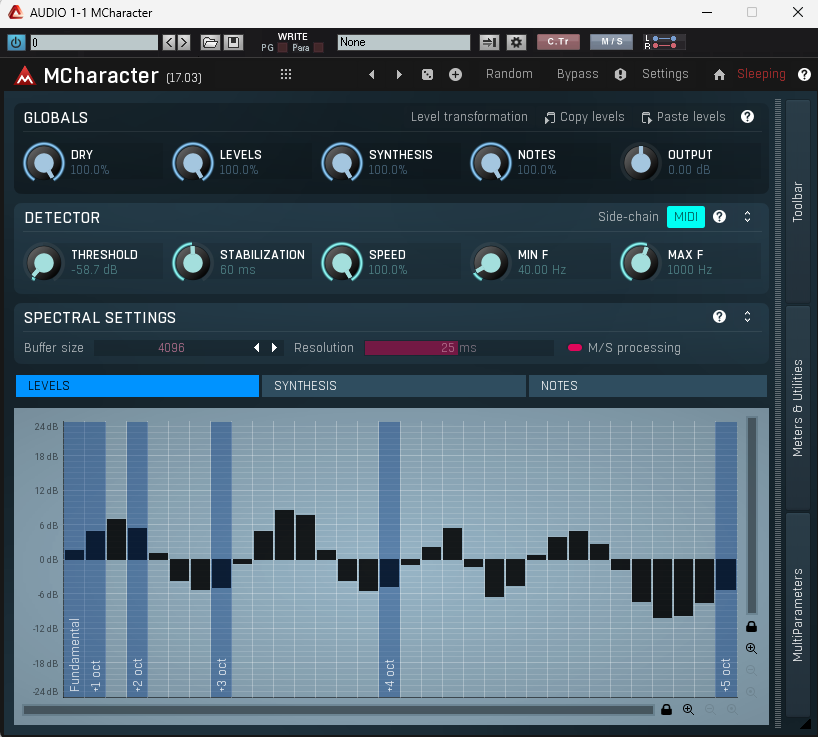Expand the MultiParameters side panel

point(797,614)
